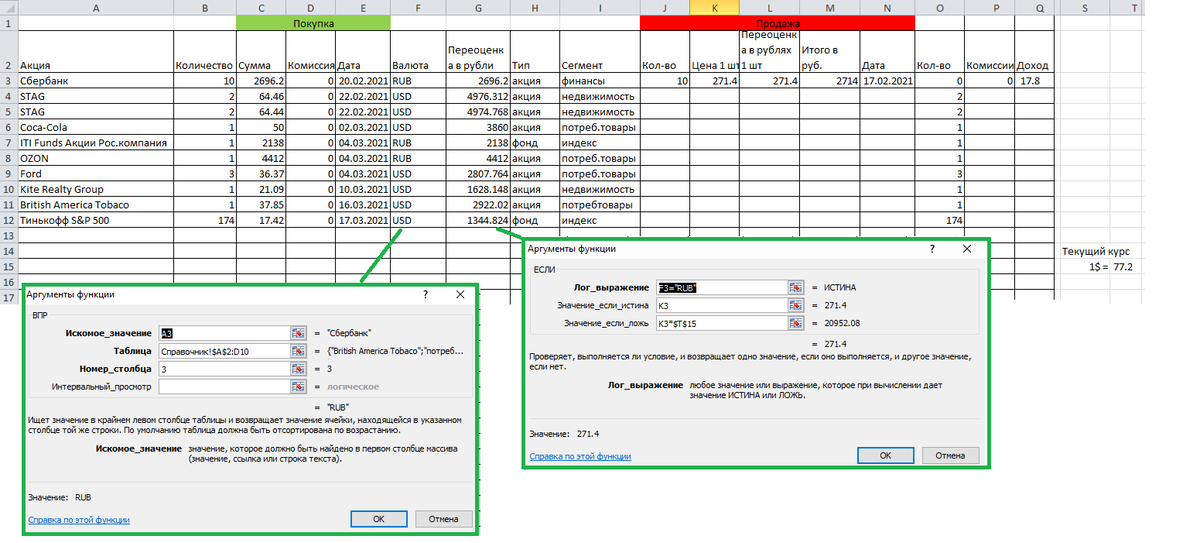
Task: Select cell with value 4976.312
Action: 480,96
